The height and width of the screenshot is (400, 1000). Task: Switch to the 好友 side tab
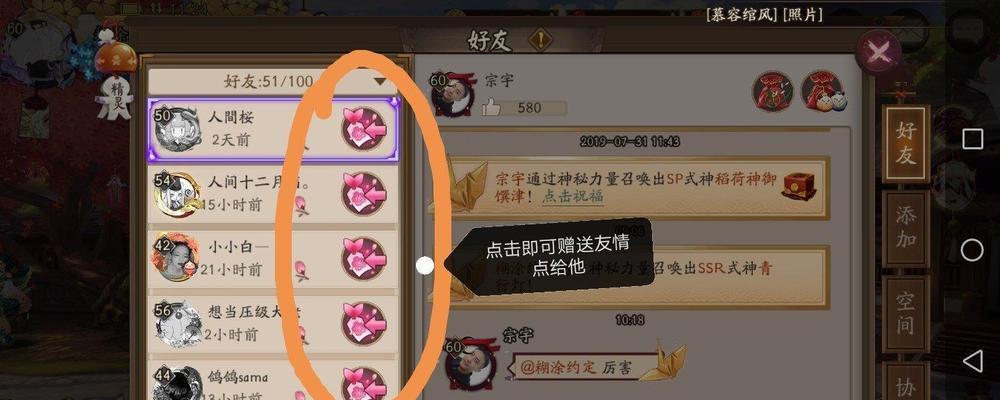tap(906, 144)
